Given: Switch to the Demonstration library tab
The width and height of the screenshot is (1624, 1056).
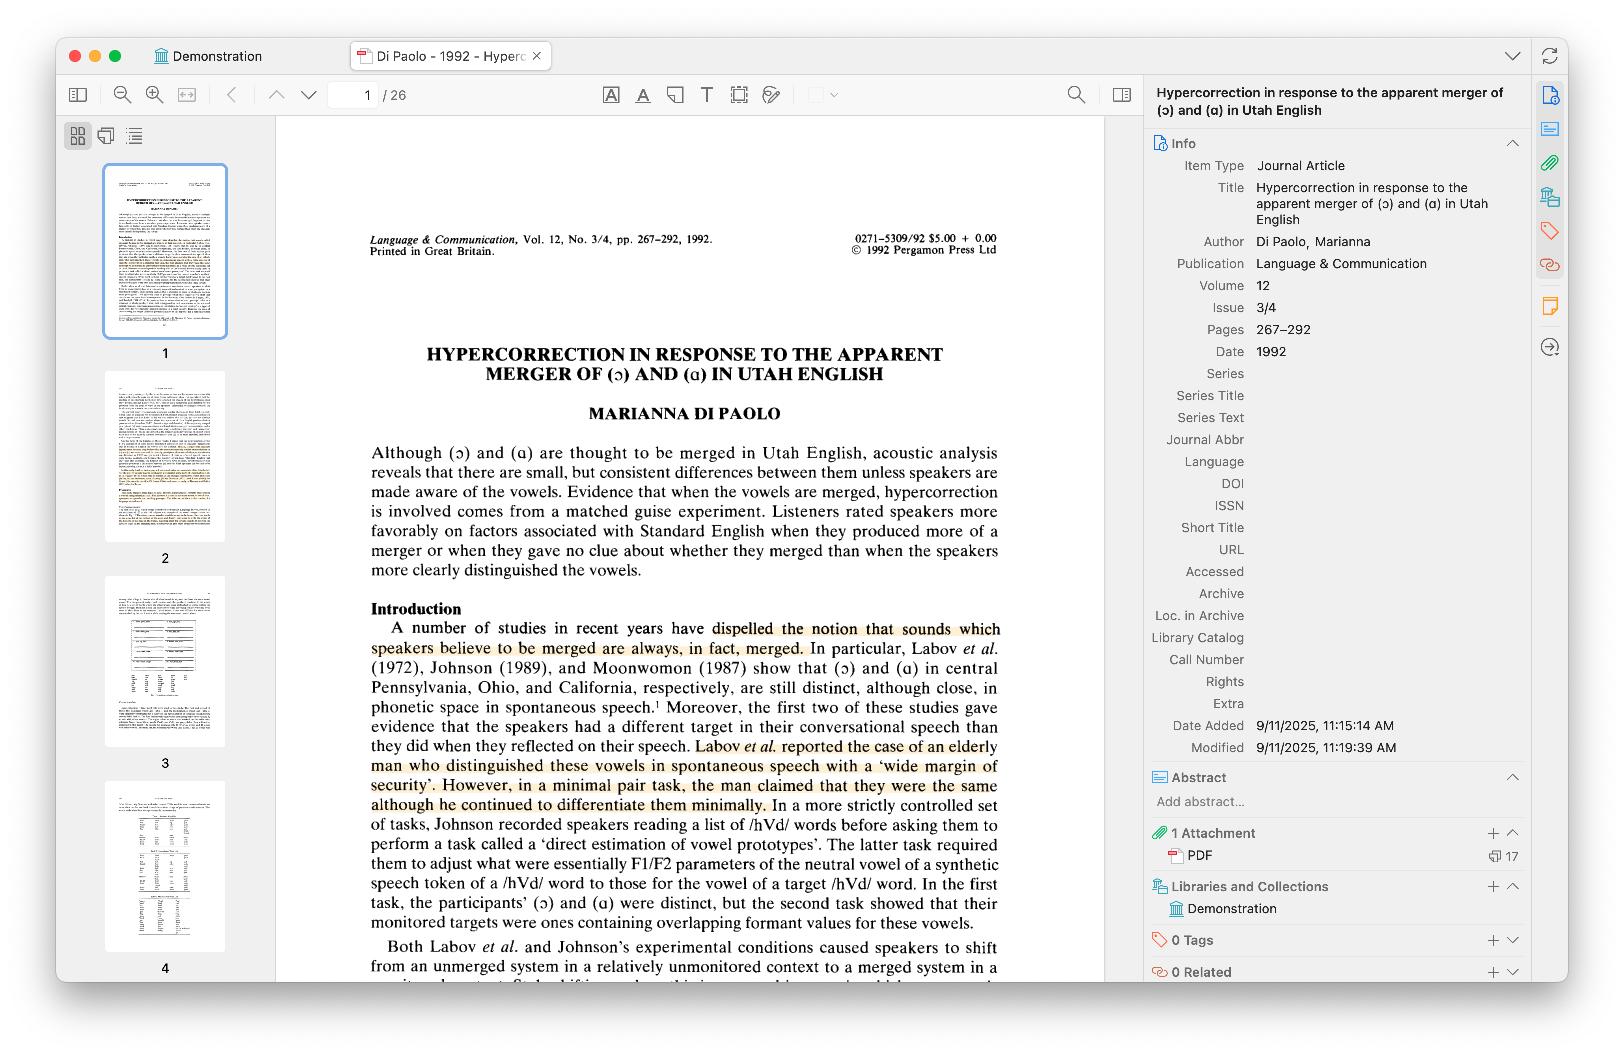Looking at the screenshot, I should [208, 56].
